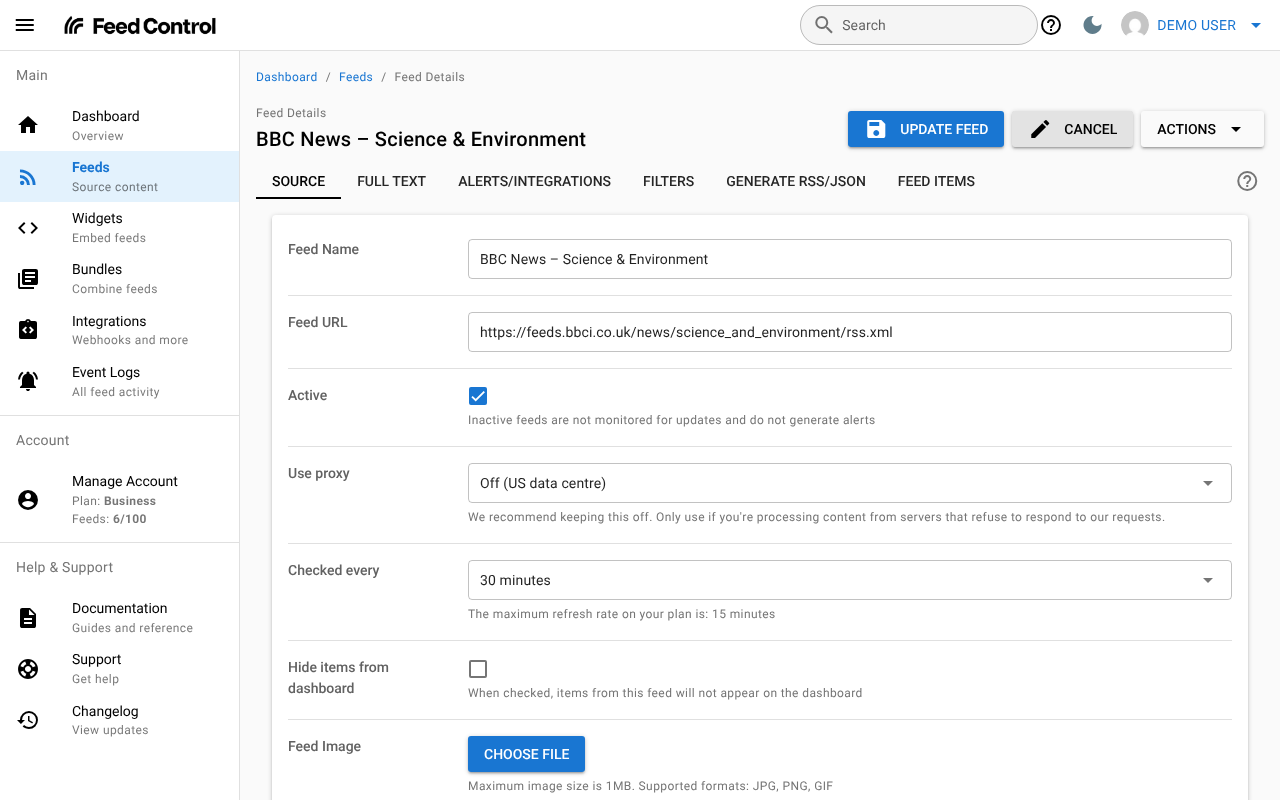This screenshot has height=800, width=1280.
Task: Switch to the Full Text tab
Action: (x=392, y=181)
